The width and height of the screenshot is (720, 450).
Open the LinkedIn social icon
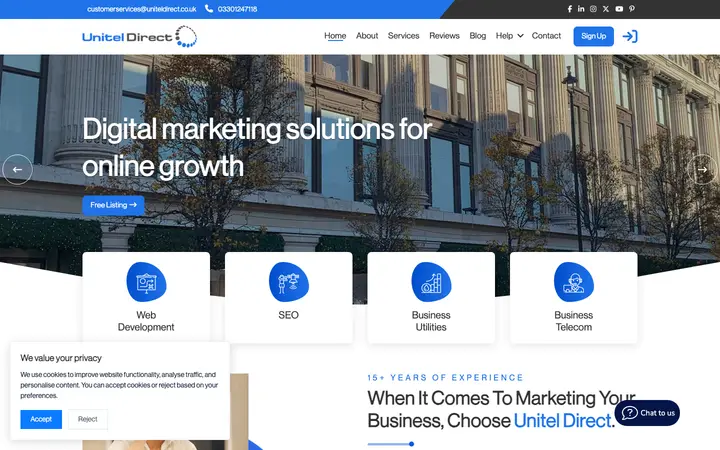coord(581,9)
